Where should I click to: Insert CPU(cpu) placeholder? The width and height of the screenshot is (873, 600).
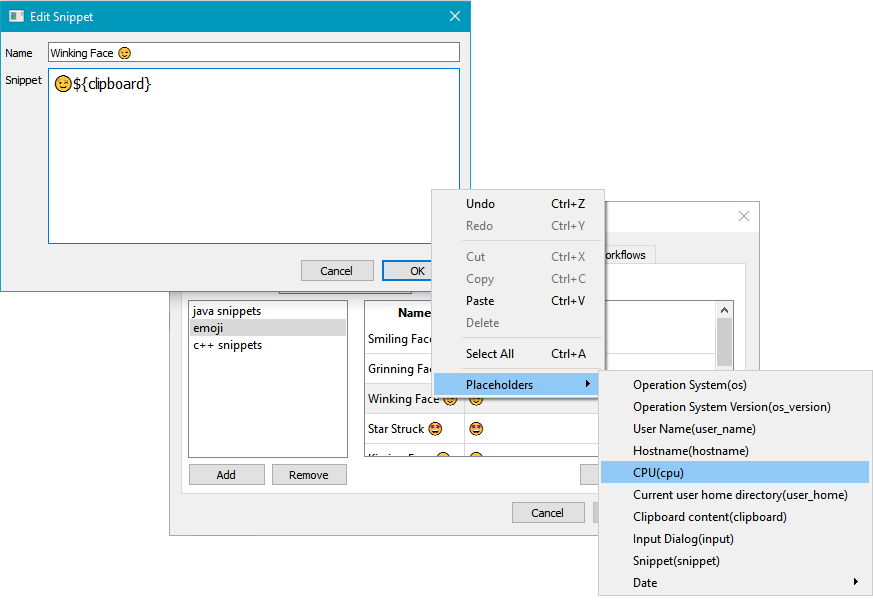[x=735, y=473]
